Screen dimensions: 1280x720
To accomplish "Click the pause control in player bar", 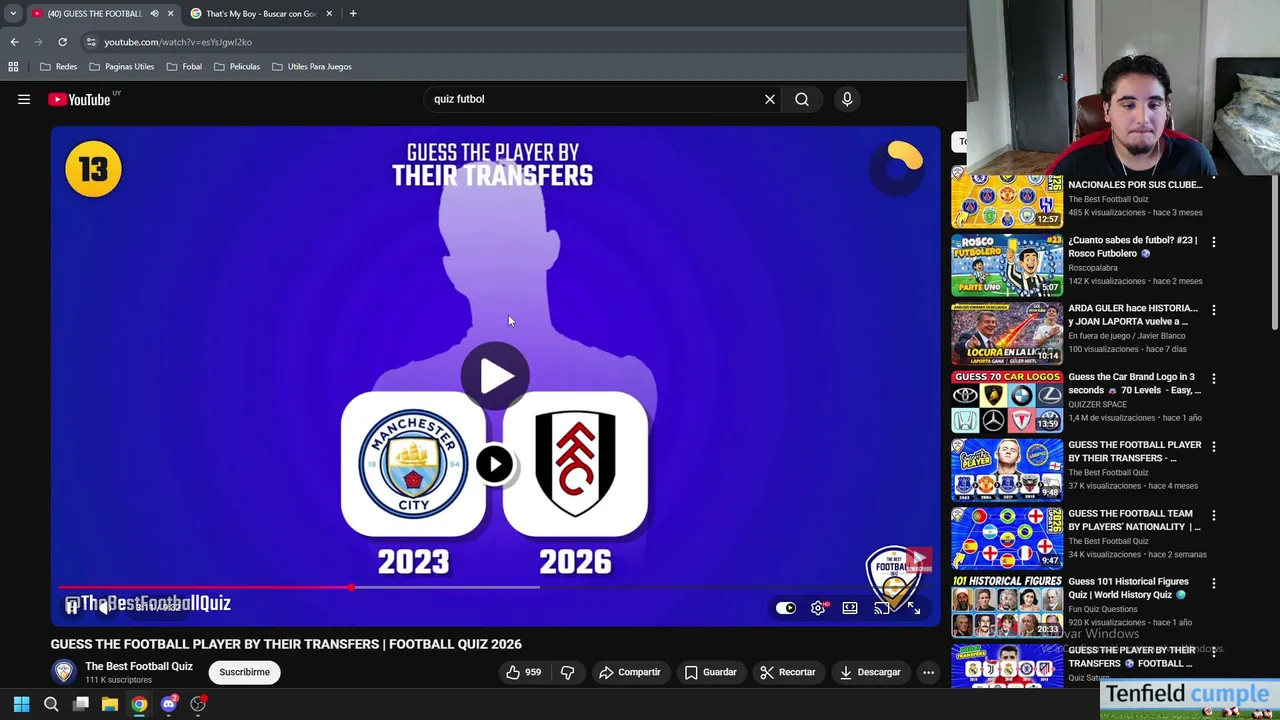I will point(72,607).
